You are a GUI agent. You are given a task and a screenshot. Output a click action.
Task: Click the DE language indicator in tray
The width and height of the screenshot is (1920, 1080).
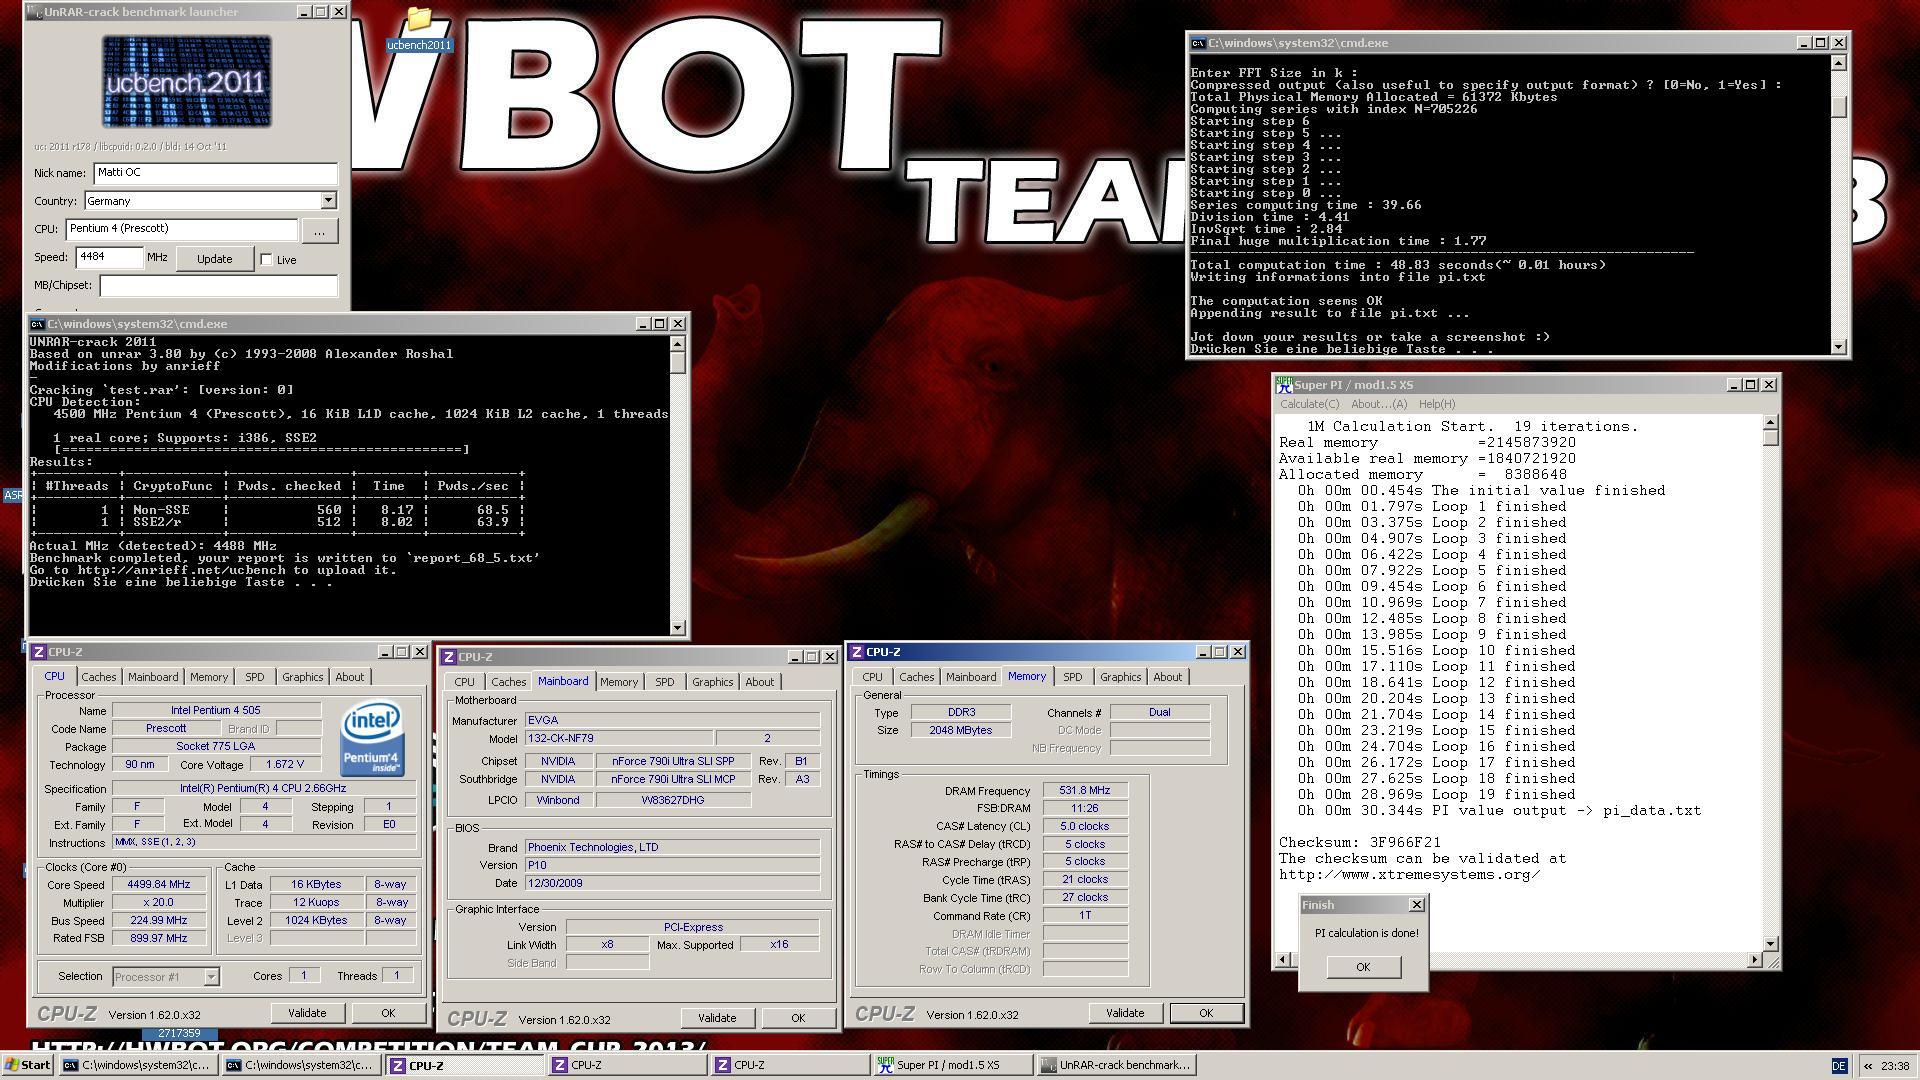[1838, 1066]
